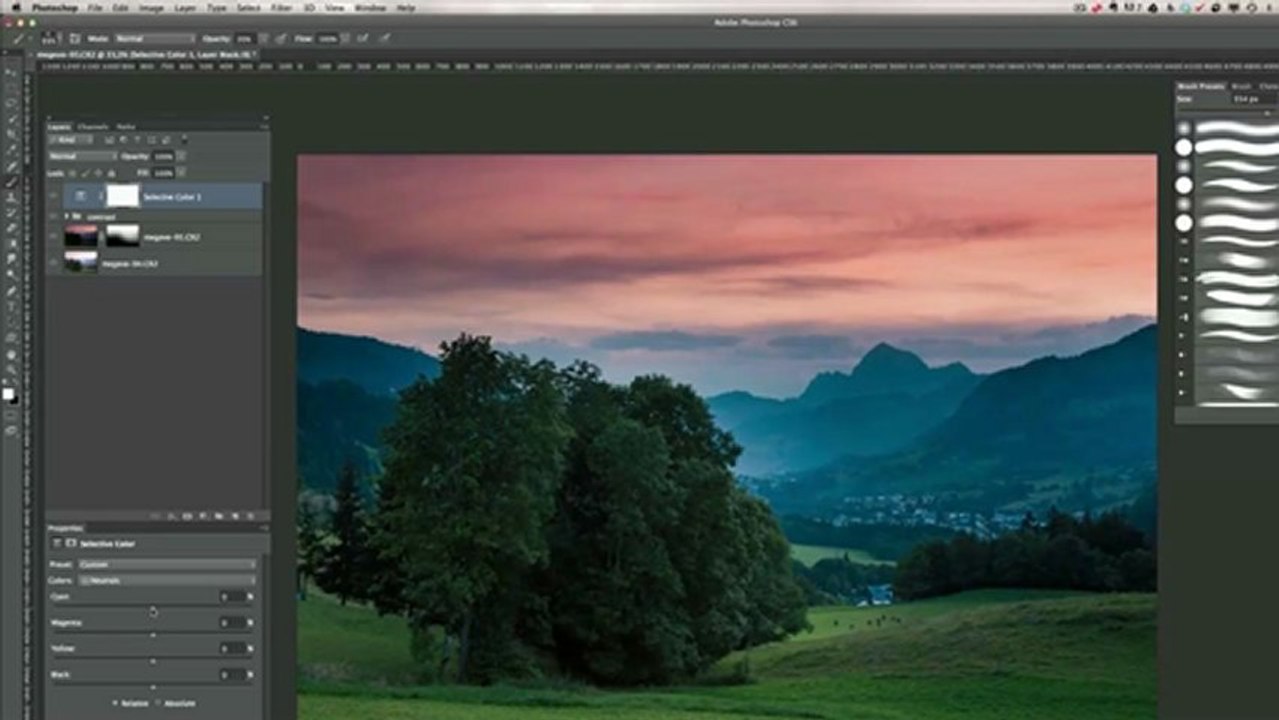Click the Create New Layer icon
Viewport: 1279px width, 720px height.
(x=235, y=516)
